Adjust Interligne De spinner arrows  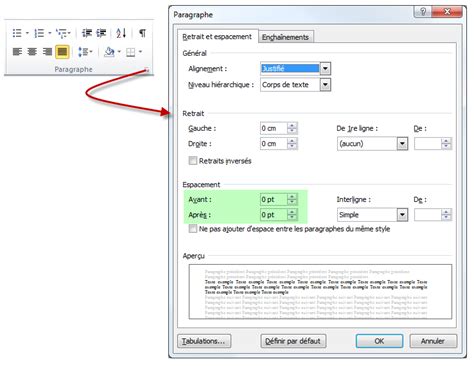(446, 215)
